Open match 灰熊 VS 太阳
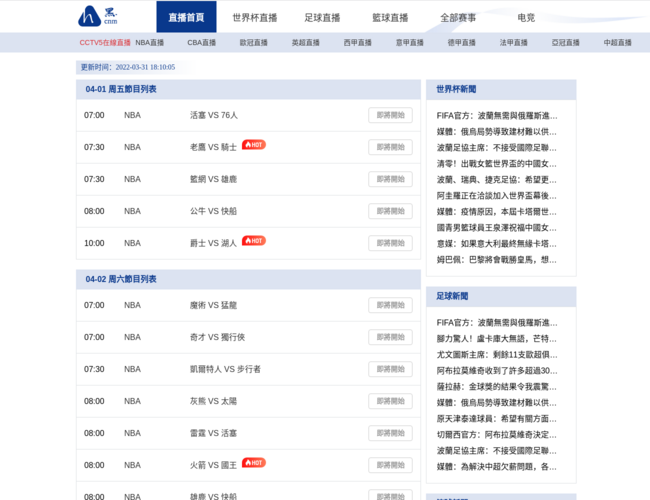 pos(213,401)
